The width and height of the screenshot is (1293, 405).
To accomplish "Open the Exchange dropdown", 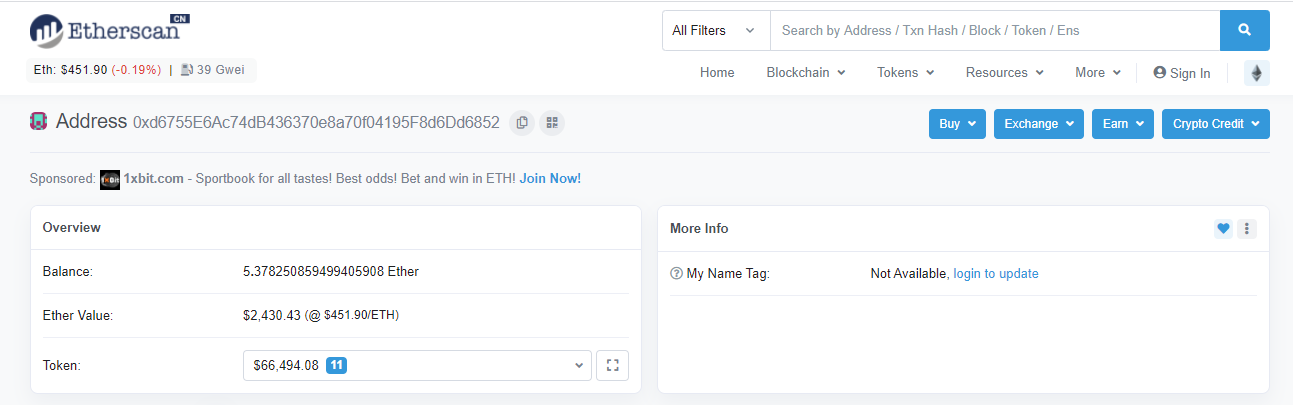I will tap(1039, 124).
